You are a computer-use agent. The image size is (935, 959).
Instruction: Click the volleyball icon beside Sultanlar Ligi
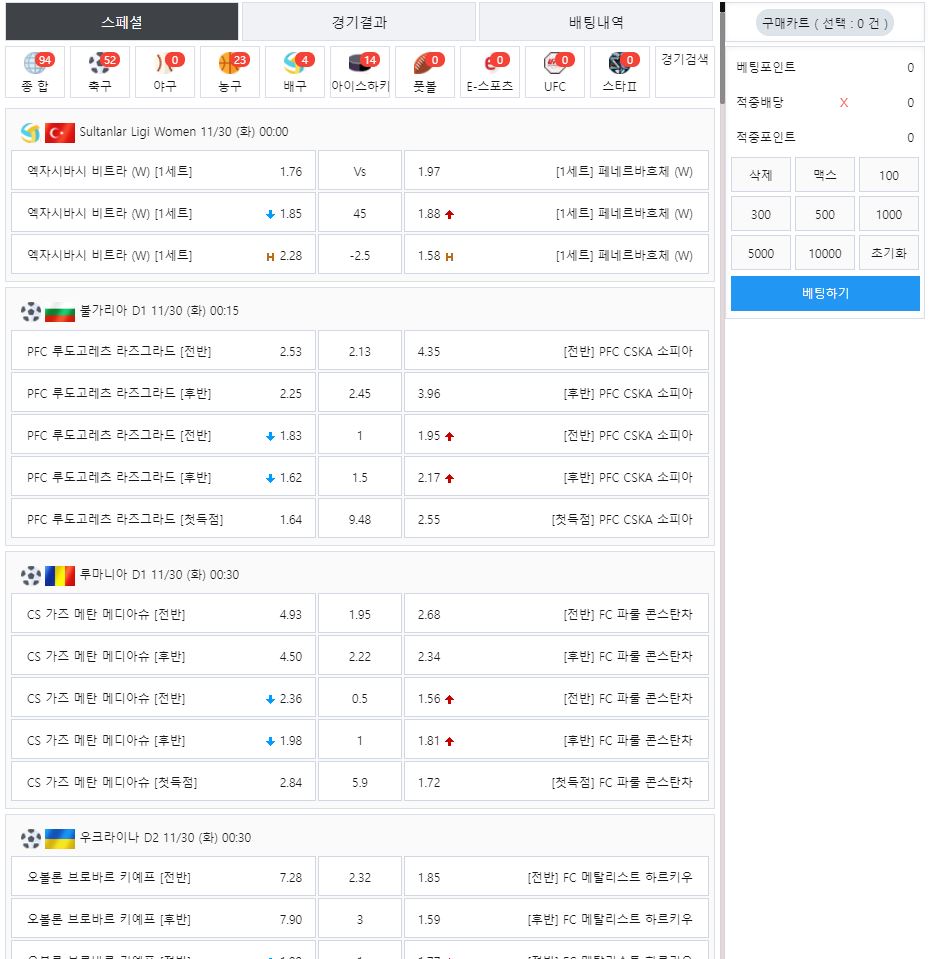[x=30, y=132]
